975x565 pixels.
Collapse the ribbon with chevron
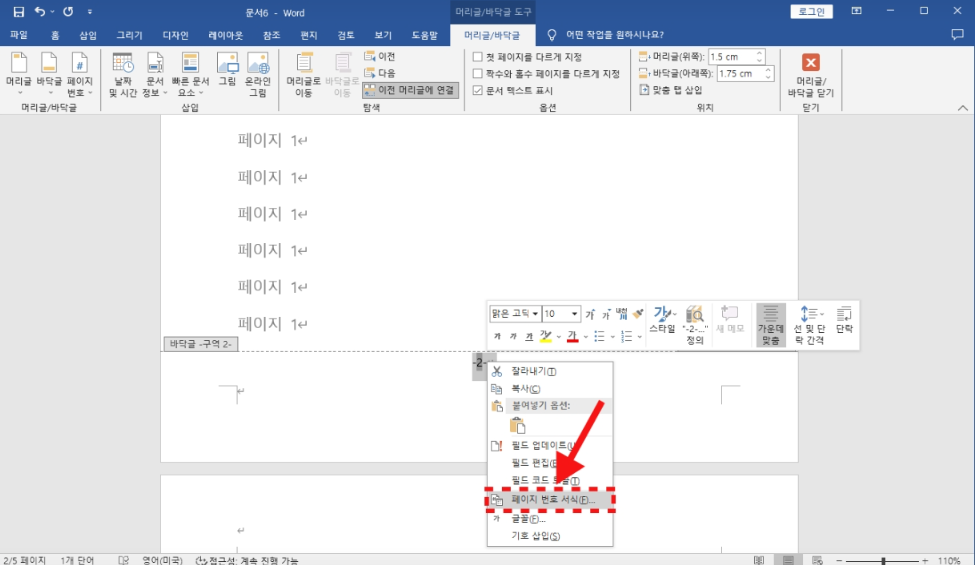(963, 108)
